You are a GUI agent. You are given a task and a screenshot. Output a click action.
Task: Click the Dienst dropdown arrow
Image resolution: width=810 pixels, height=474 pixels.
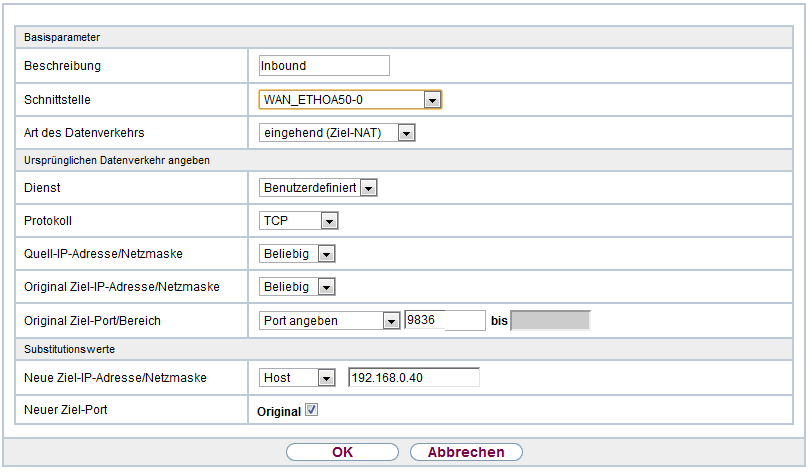[369, 188]
